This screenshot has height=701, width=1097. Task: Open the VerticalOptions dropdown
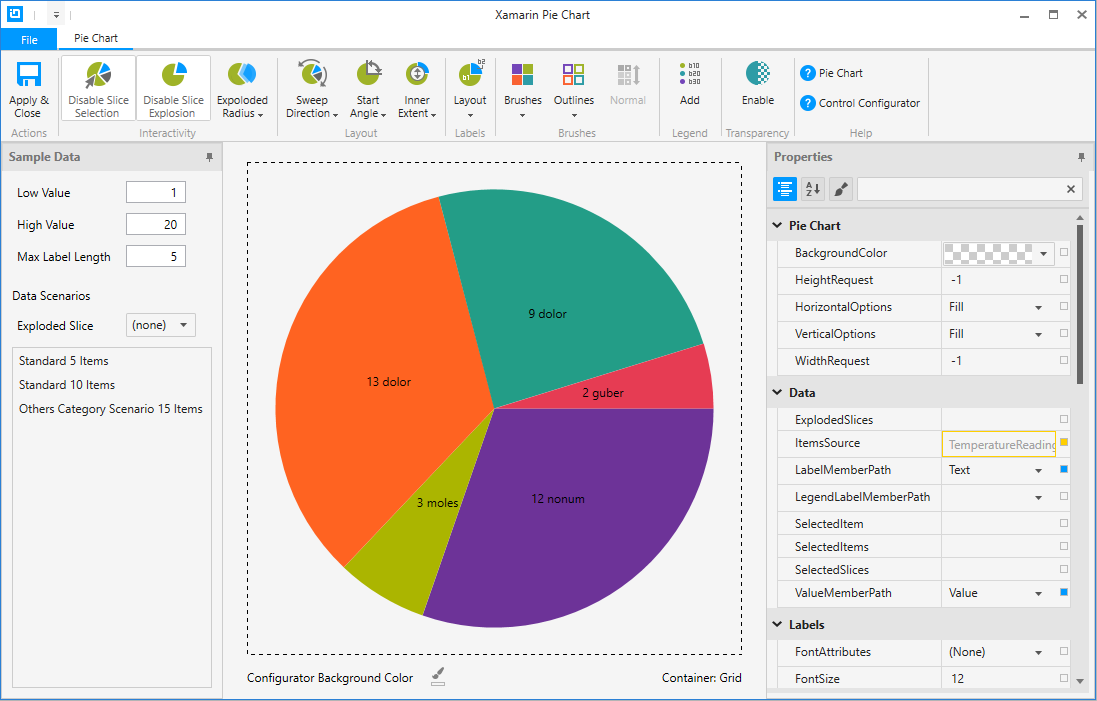pos(1038,334)
